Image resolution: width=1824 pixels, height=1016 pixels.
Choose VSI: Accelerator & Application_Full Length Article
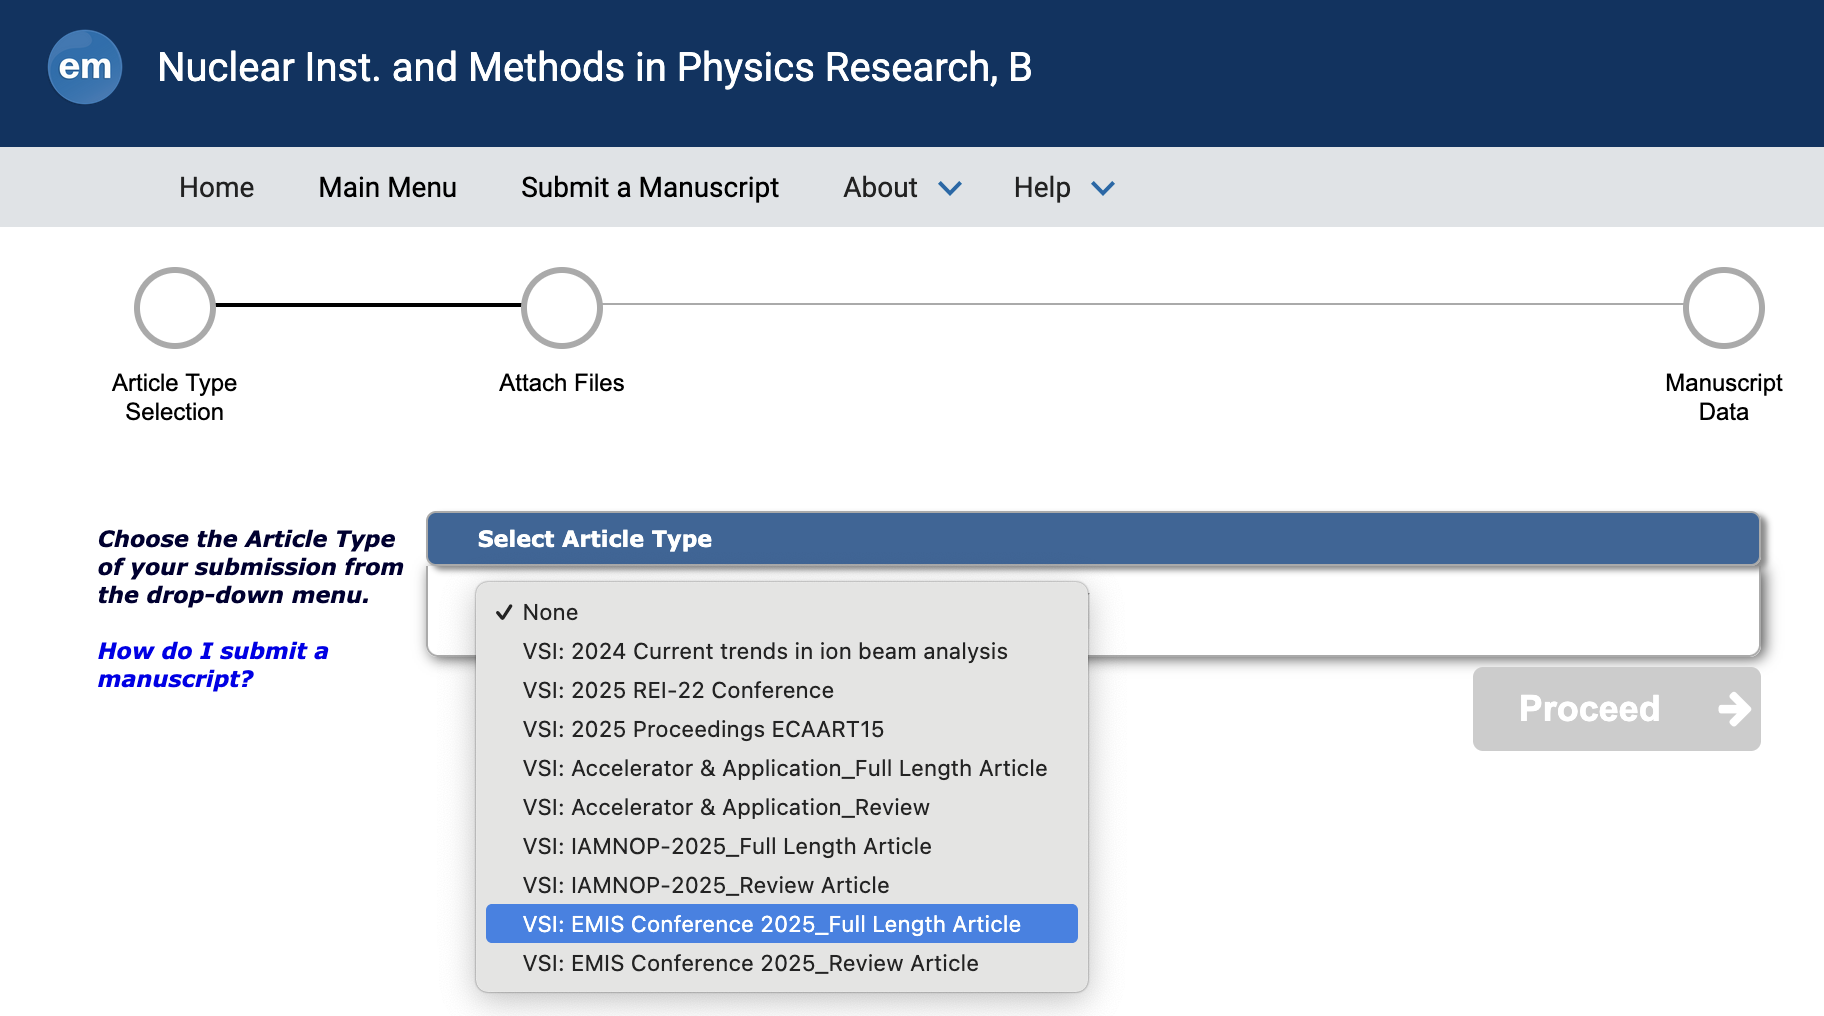pos(784,768)
